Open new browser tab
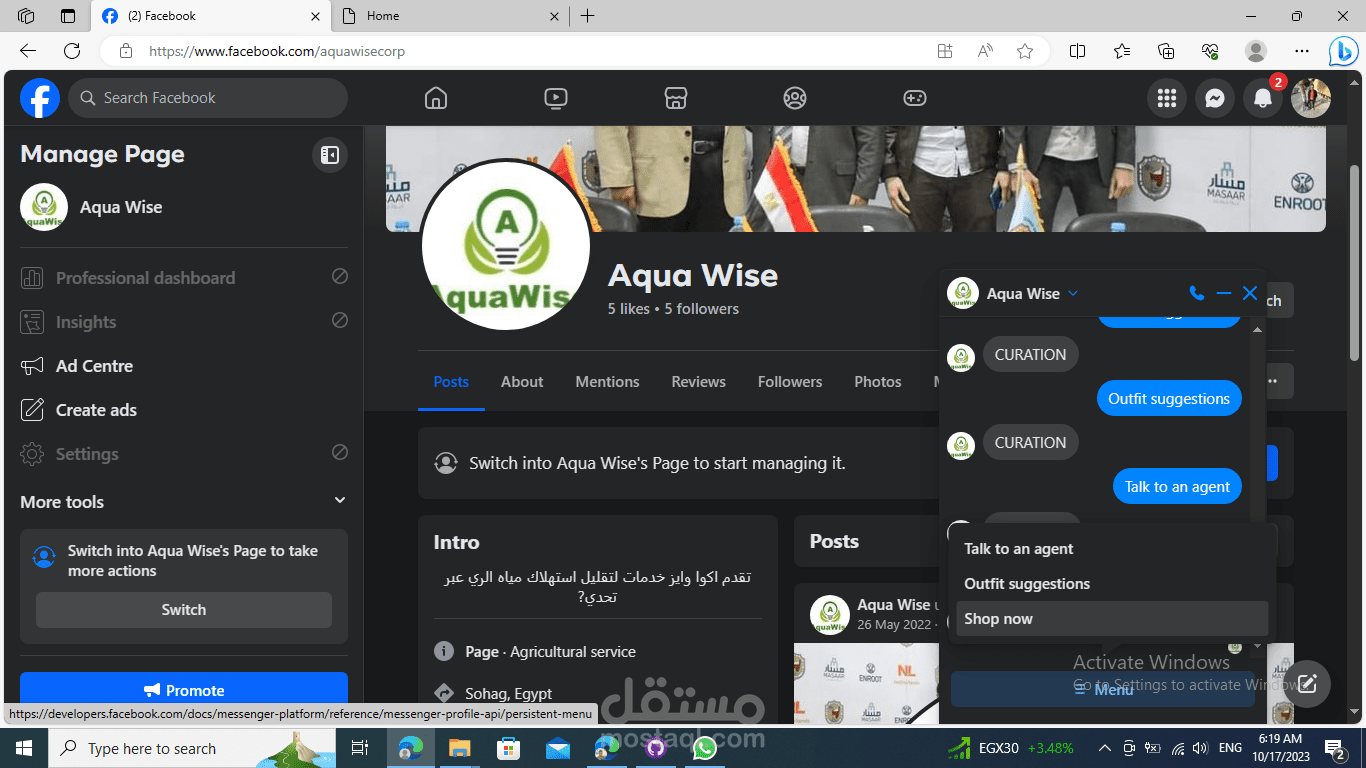Viewport: 1366px width, 768px height. click(587, 16)
